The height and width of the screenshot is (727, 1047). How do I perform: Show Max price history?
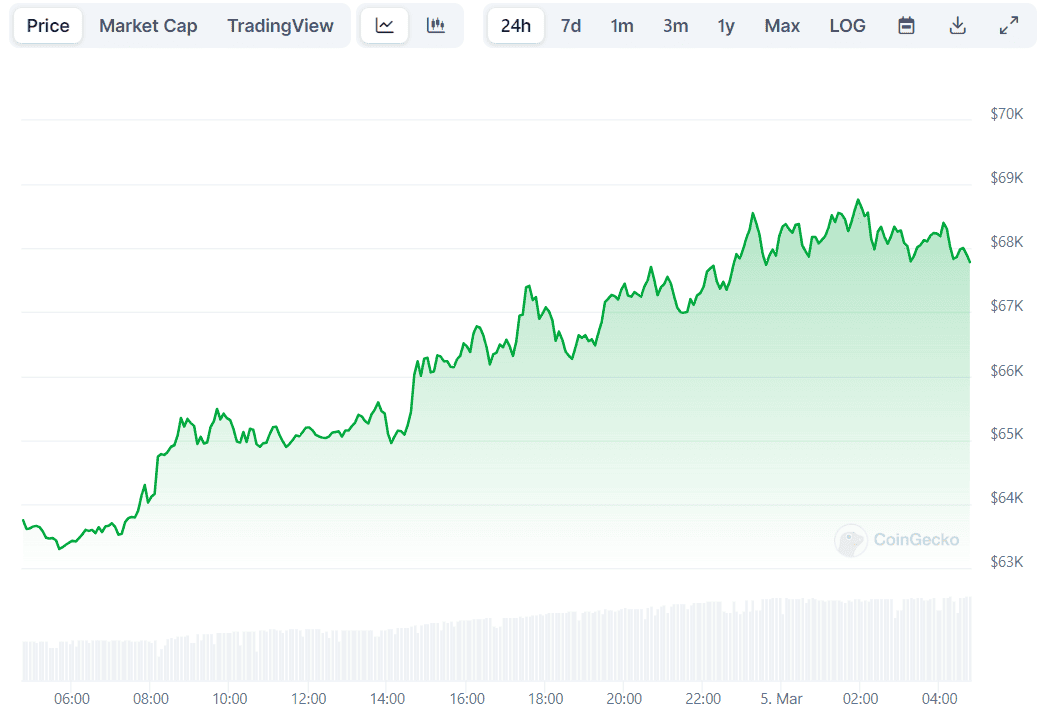point(782,26)
